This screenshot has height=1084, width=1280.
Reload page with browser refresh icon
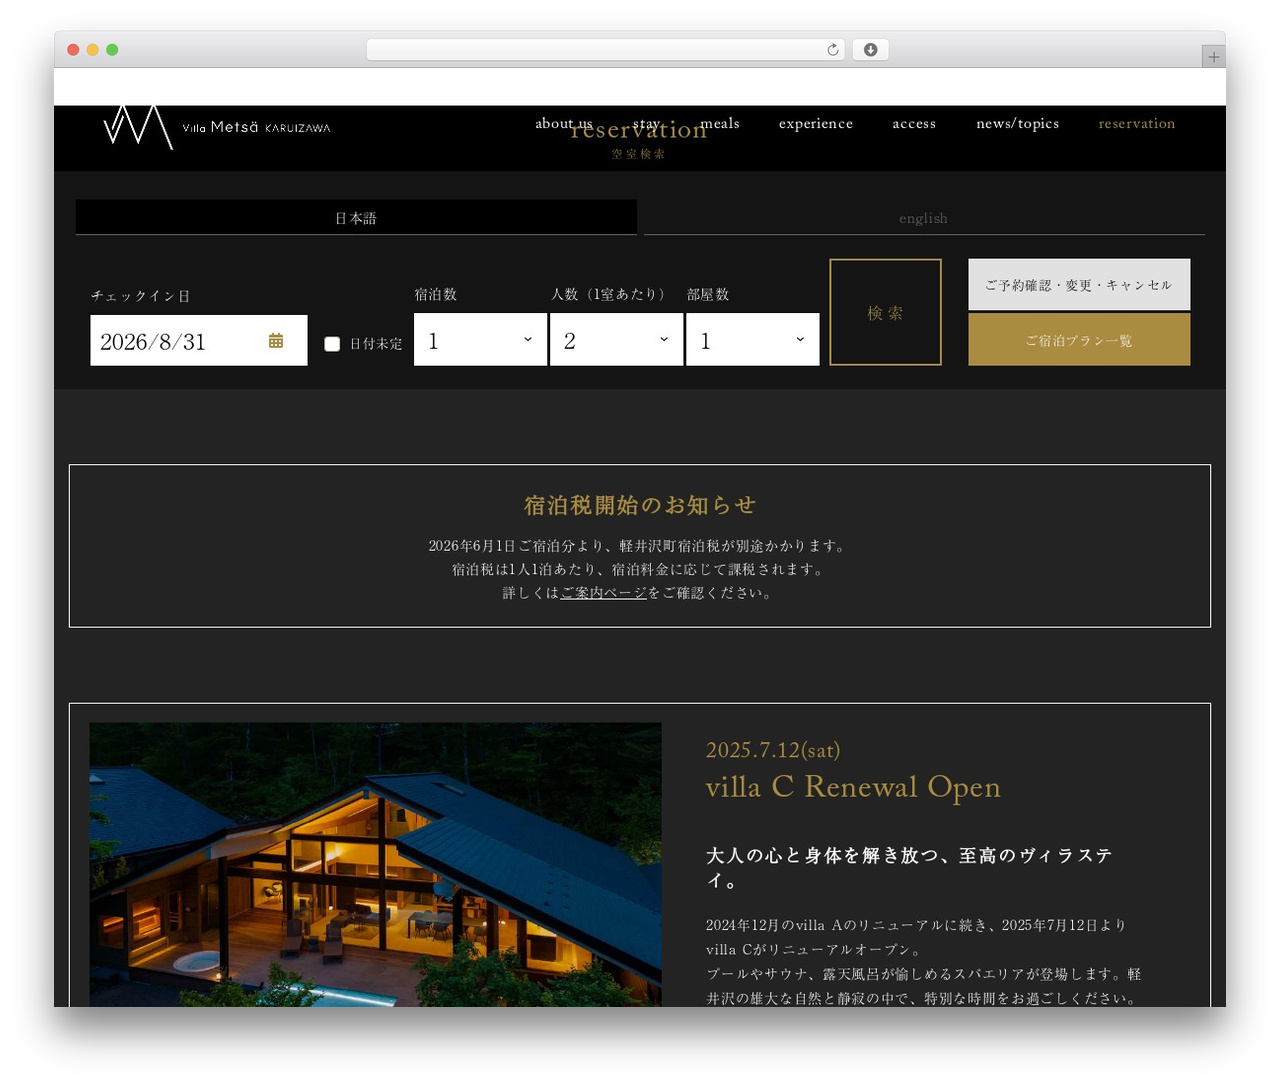tap(832, 50)
